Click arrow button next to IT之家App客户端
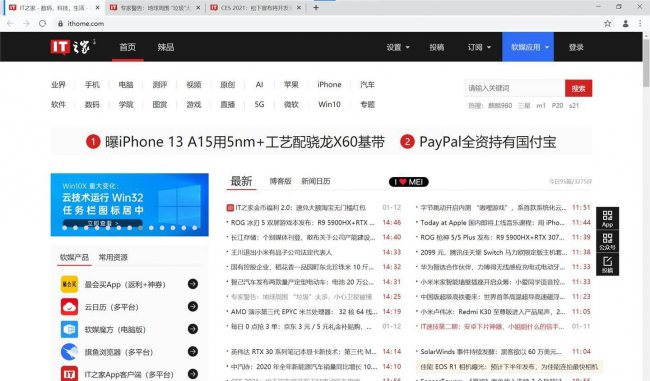The height and width of the screenshot is (381, 650). click(x=193, y=374)
